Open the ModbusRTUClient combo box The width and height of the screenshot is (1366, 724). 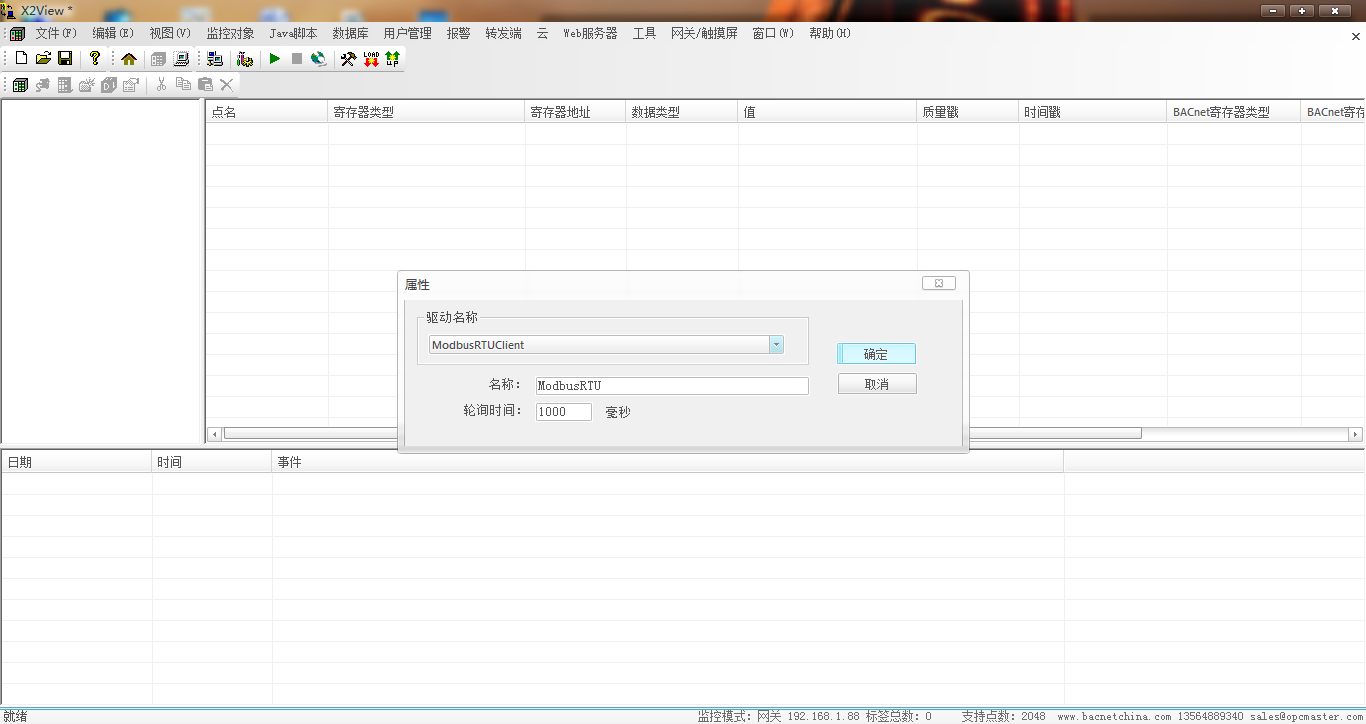(600, 345)
